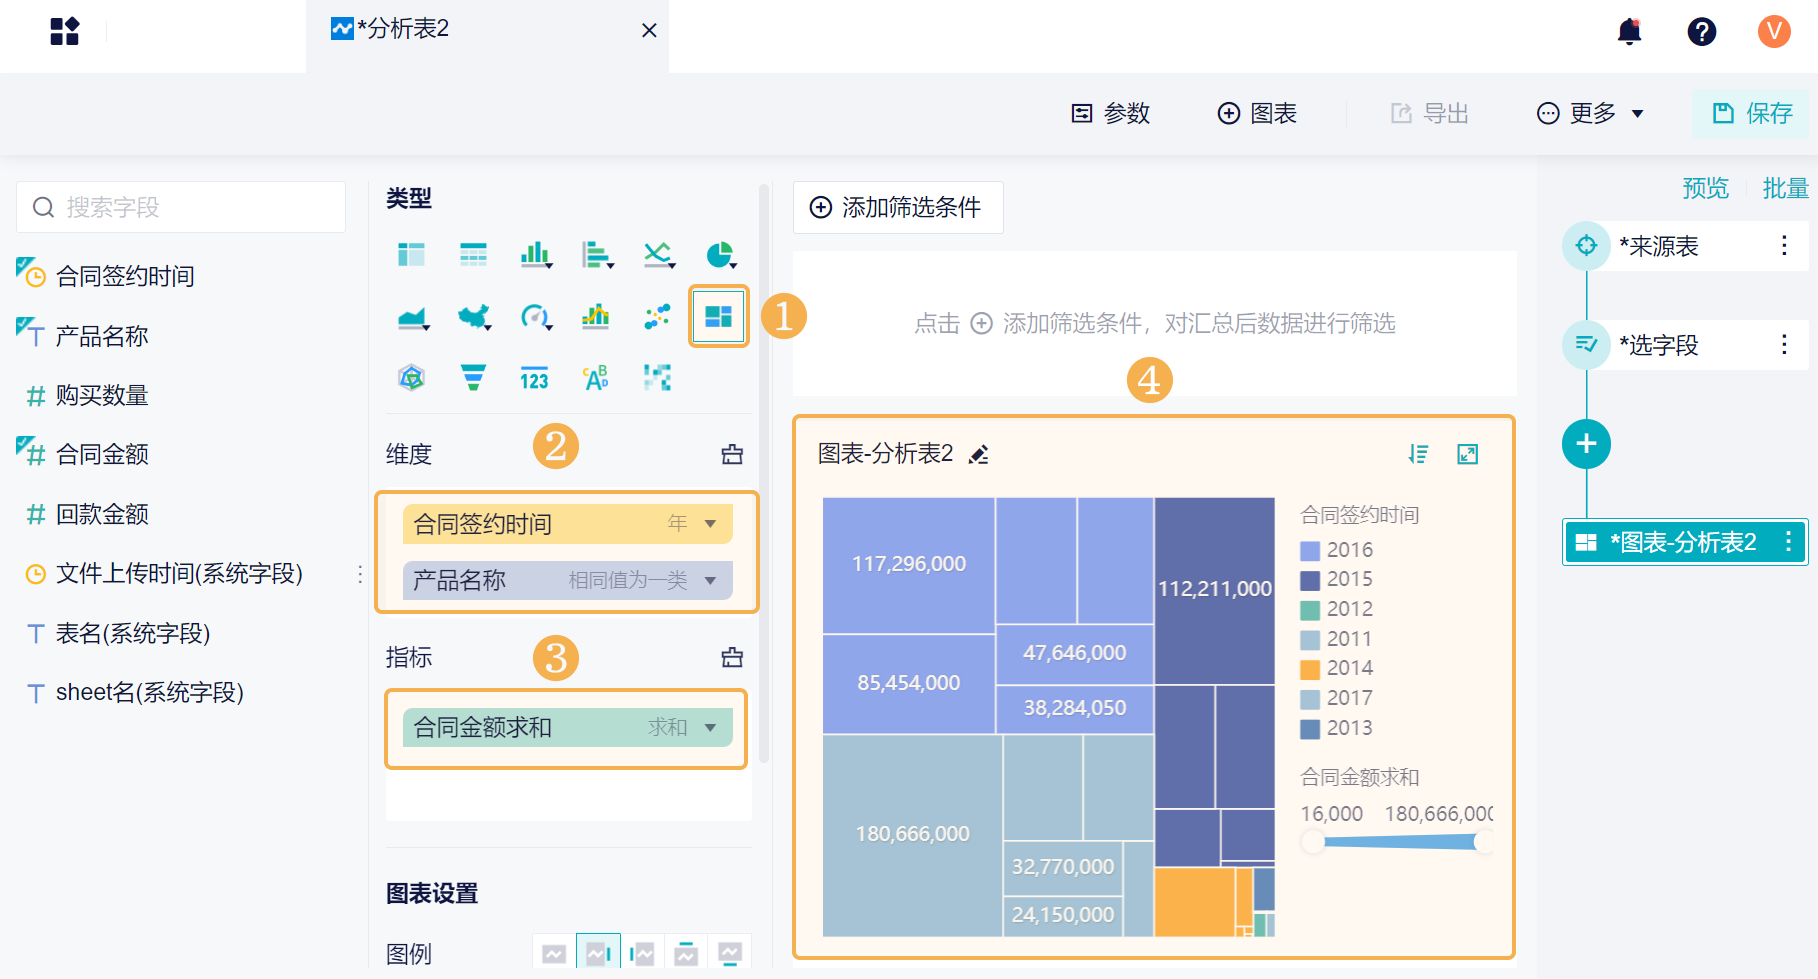Click the 参数 button
The width and height of the screenshot is (1818, 979).
pos(1110,114)
